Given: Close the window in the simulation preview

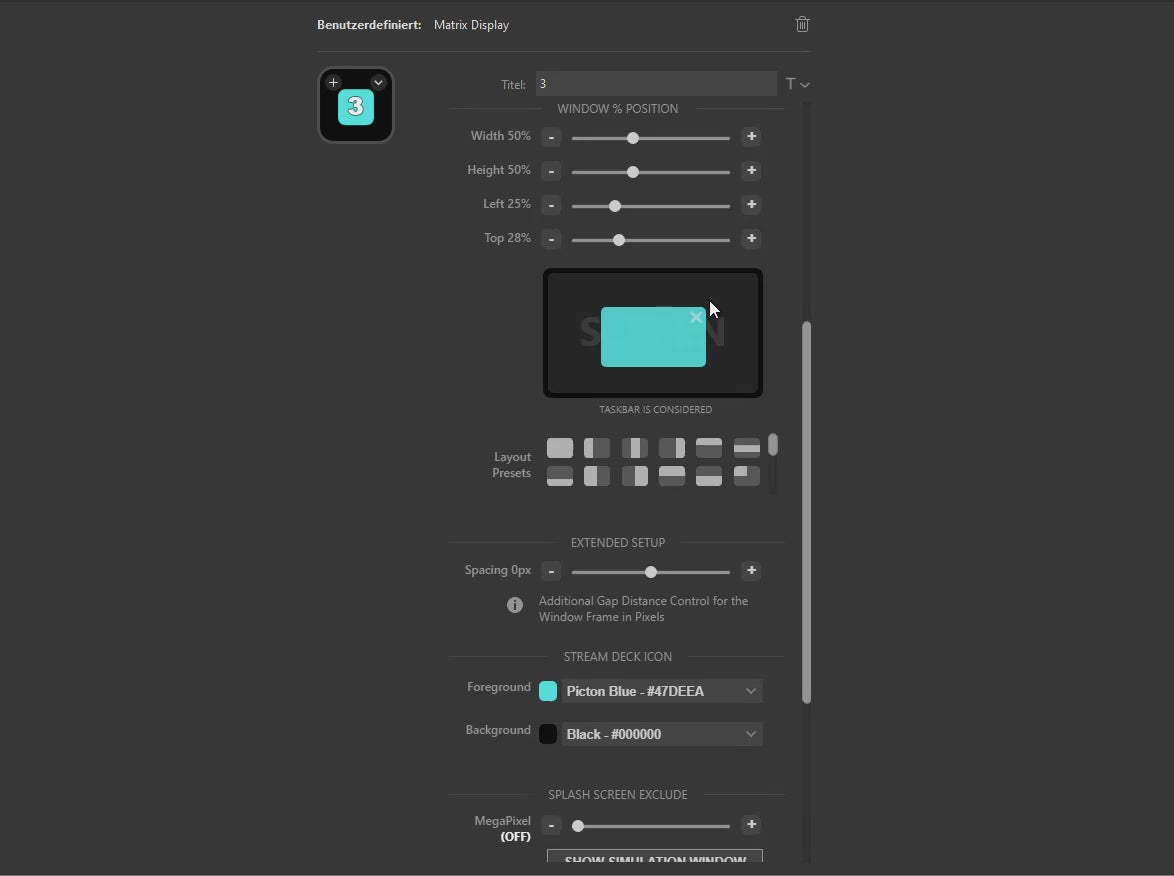Looking at the screenshot, I should pyautogui.click(x=697, y=317).
